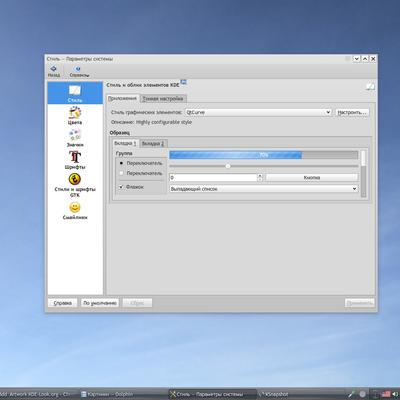Click the volume icon in the system tray

(396, 394)
